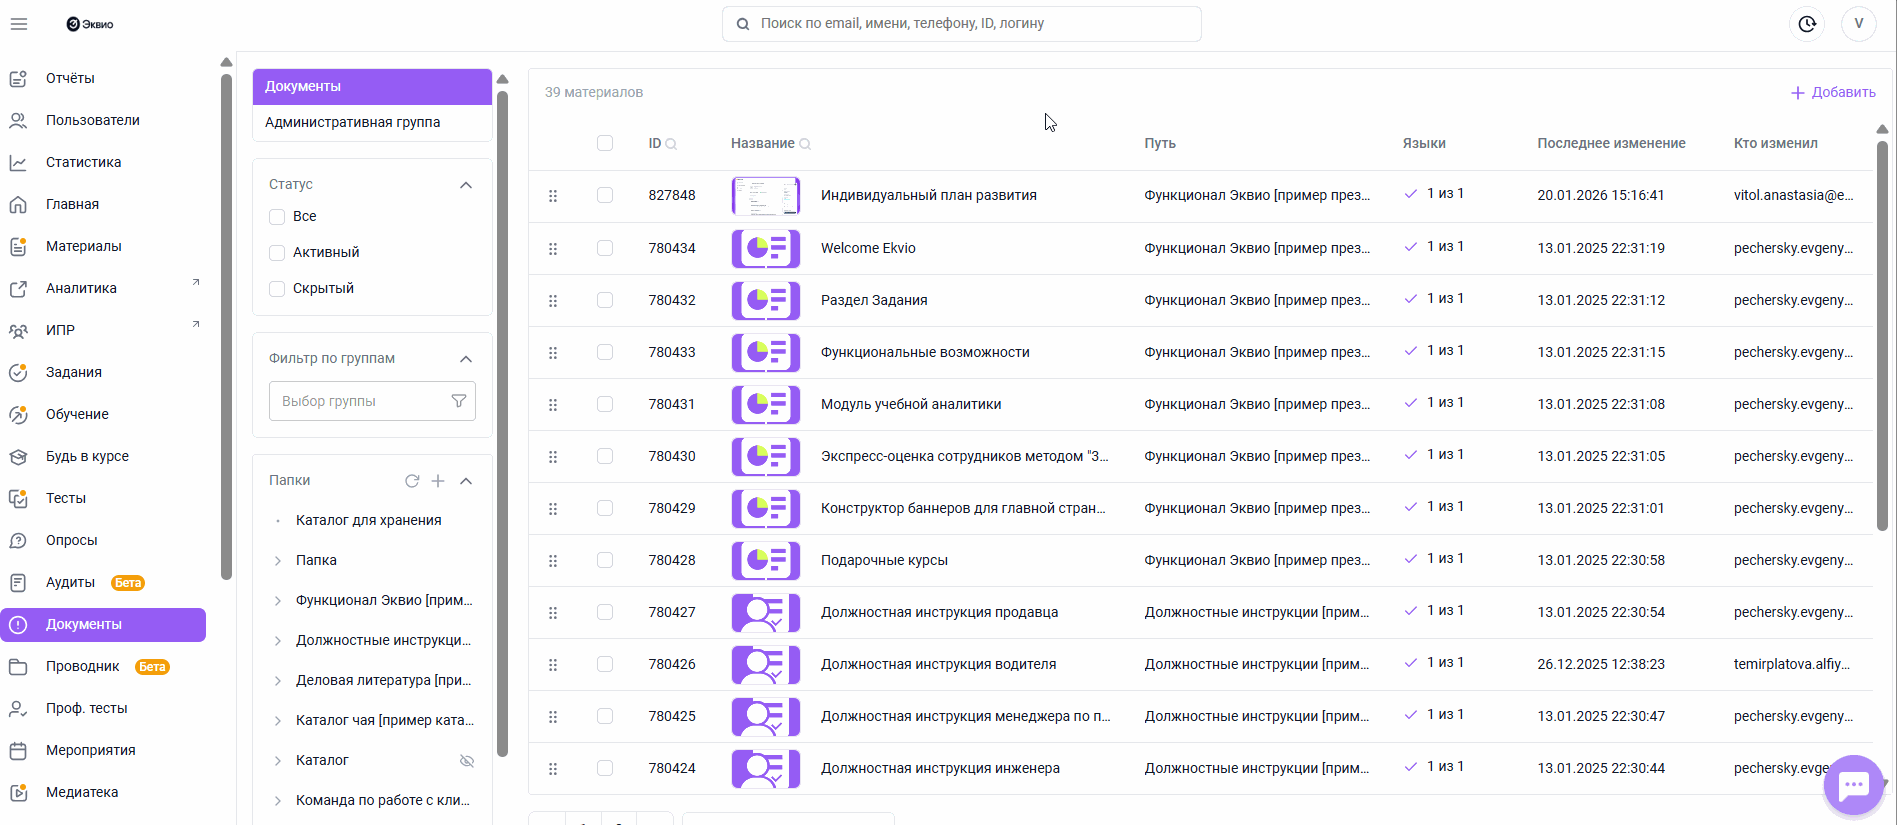The height and width of the screenshot is (825, 1897).
Task: Expand the Деловая литература folder
Action: coord(278,681)
